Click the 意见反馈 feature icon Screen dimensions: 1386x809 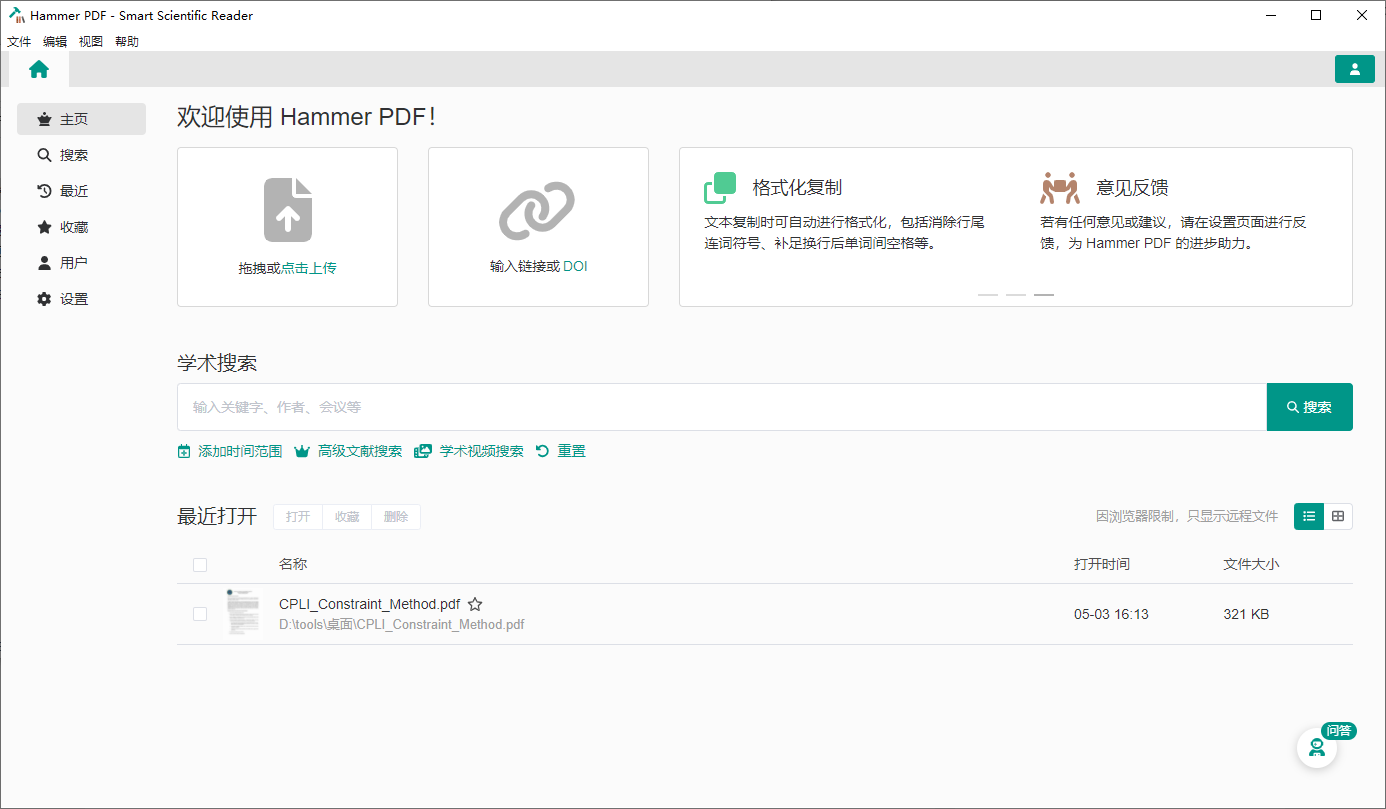(1060, 188)
